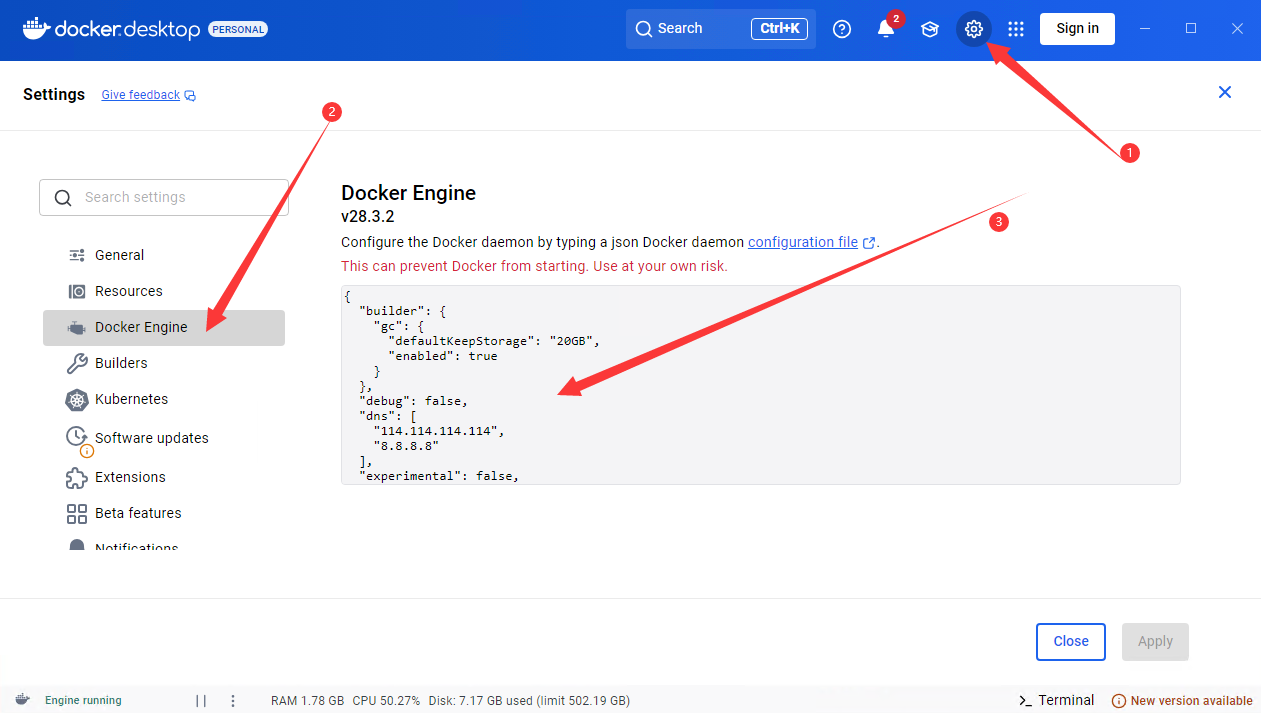1261x713 pixels.
Task: Click the Apply button
Action: 1155,641
